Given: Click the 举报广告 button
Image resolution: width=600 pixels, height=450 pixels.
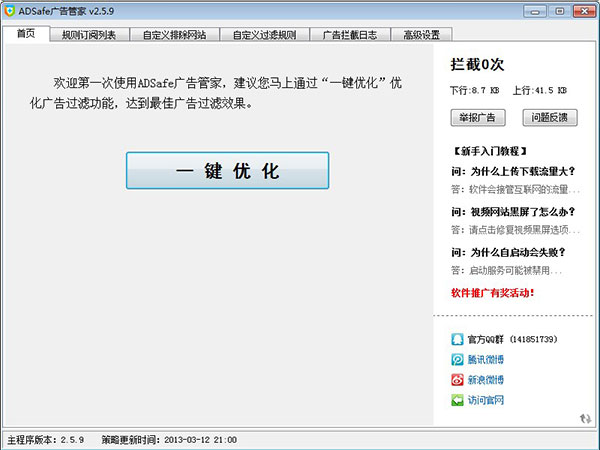Looking at the screenshot, I should [x=478, y=118].
